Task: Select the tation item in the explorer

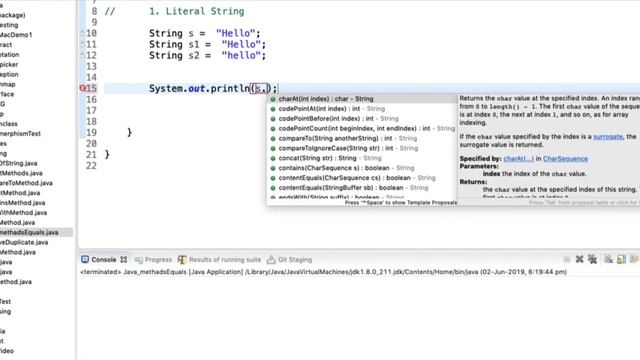Action: tap(9, 55)
